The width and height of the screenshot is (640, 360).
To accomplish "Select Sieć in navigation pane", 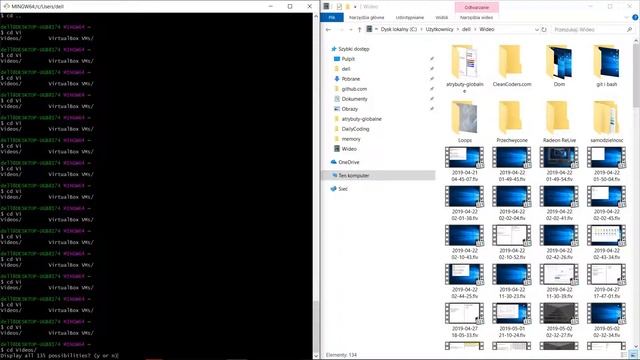I will [342, 189].
